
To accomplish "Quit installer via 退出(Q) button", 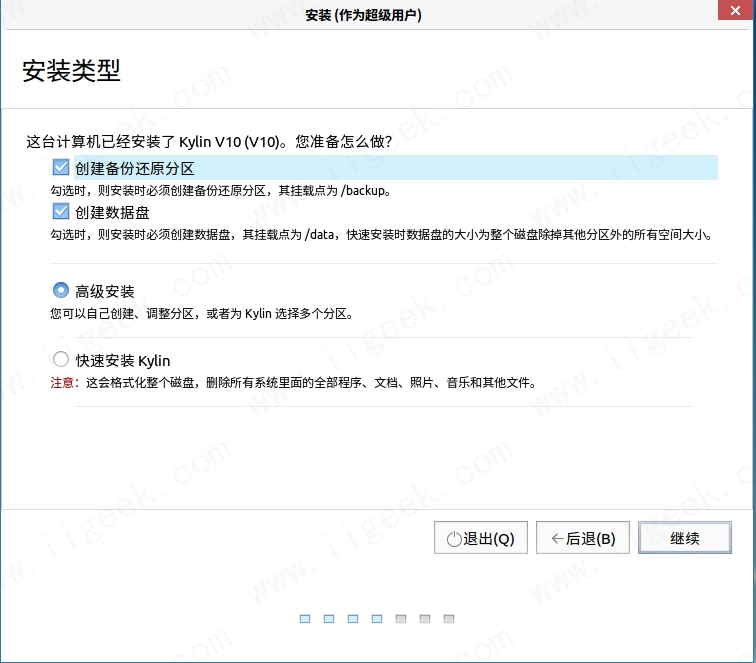I will [x=481, y=538].
